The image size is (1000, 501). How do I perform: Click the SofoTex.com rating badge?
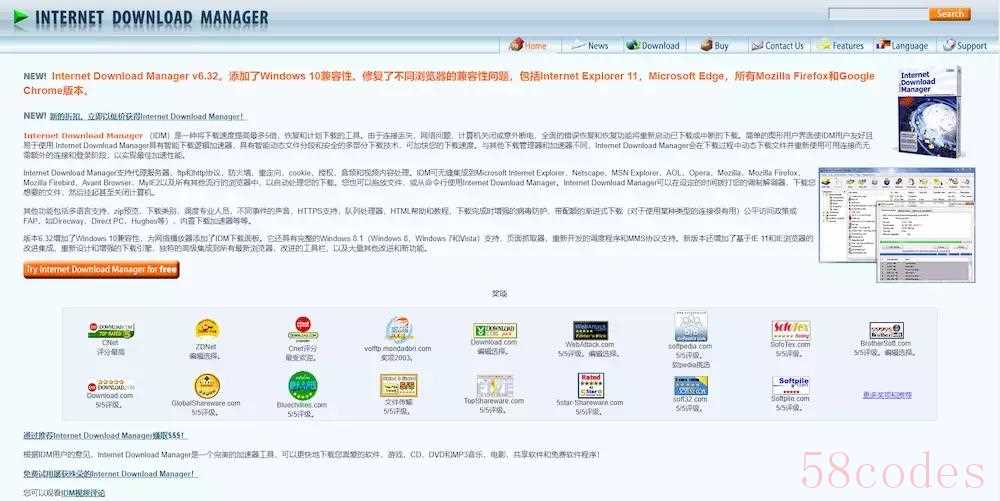point(791,330)
